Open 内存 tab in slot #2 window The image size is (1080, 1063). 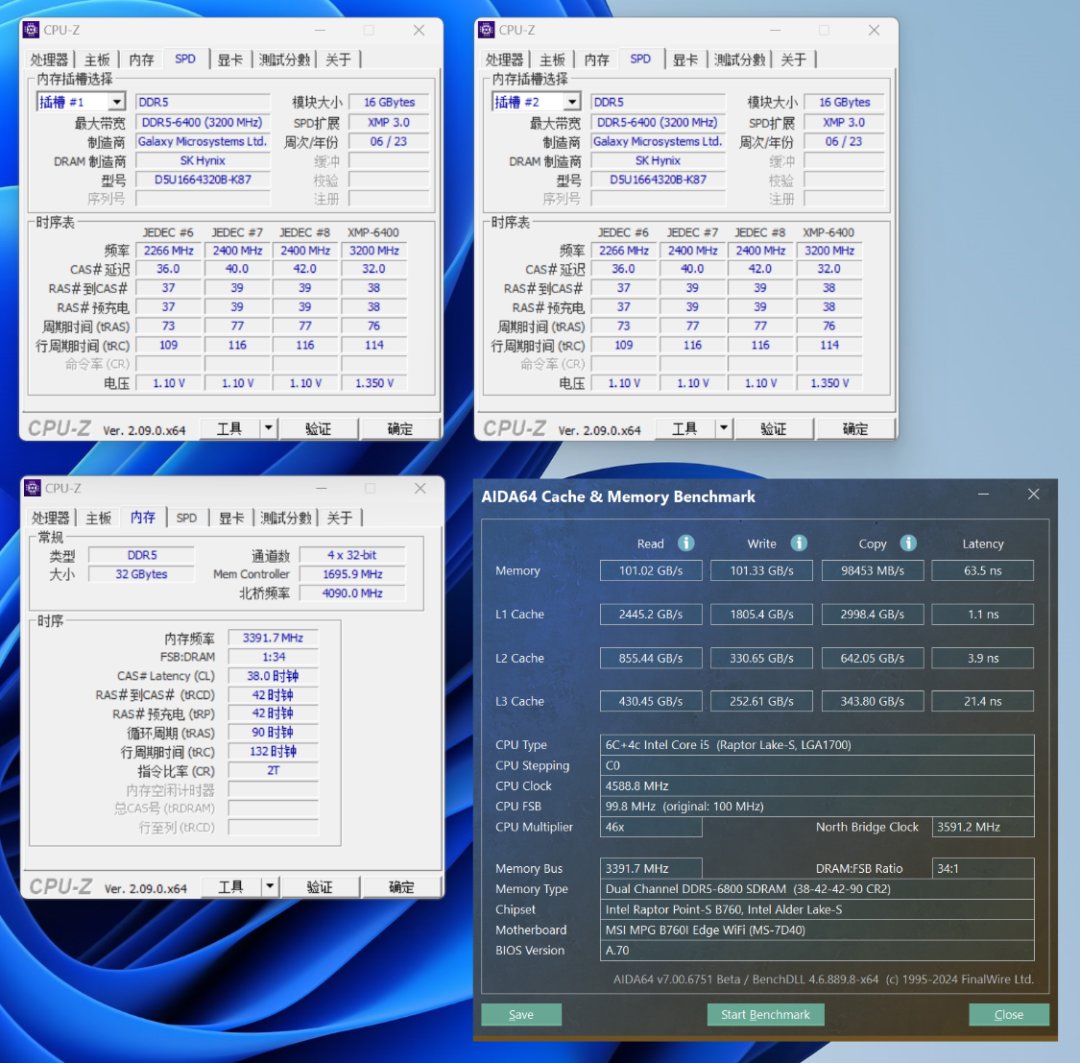pyautogui.click(x=596, y=60)
